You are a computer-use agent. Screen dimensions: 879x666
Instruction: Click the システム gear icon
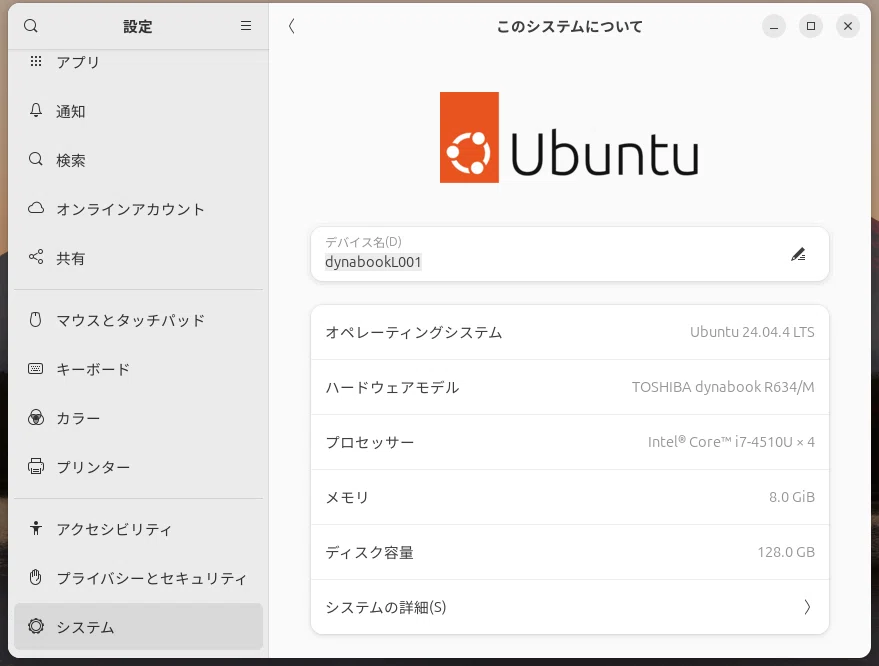(x=36, y=626)
